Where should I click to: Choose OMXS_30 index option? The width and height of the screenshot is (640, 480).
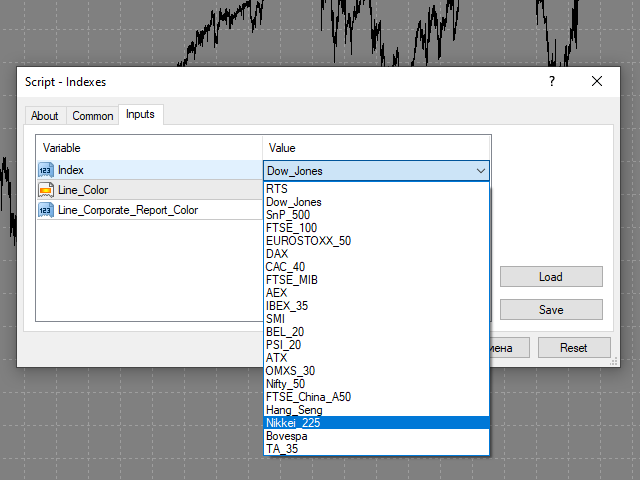(376, 371)
